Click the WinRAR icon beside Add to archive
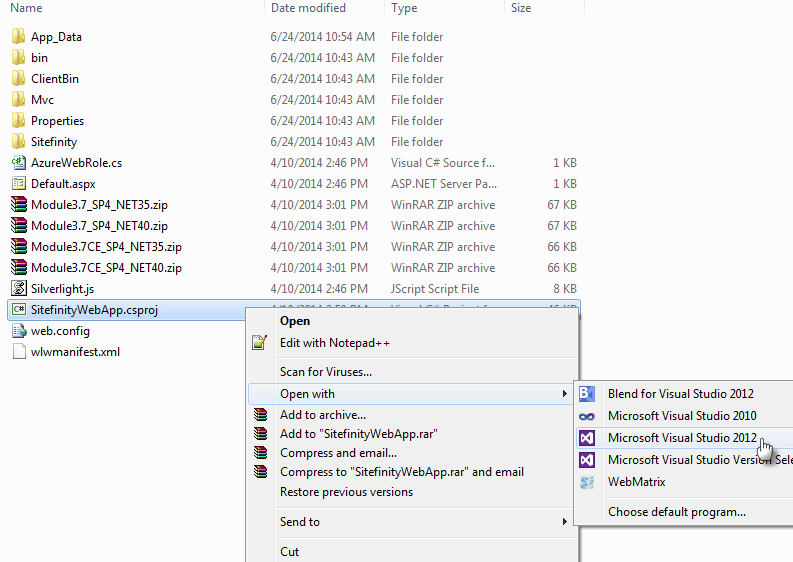Viewport: 793px width, 562px height. pos(260,415)
